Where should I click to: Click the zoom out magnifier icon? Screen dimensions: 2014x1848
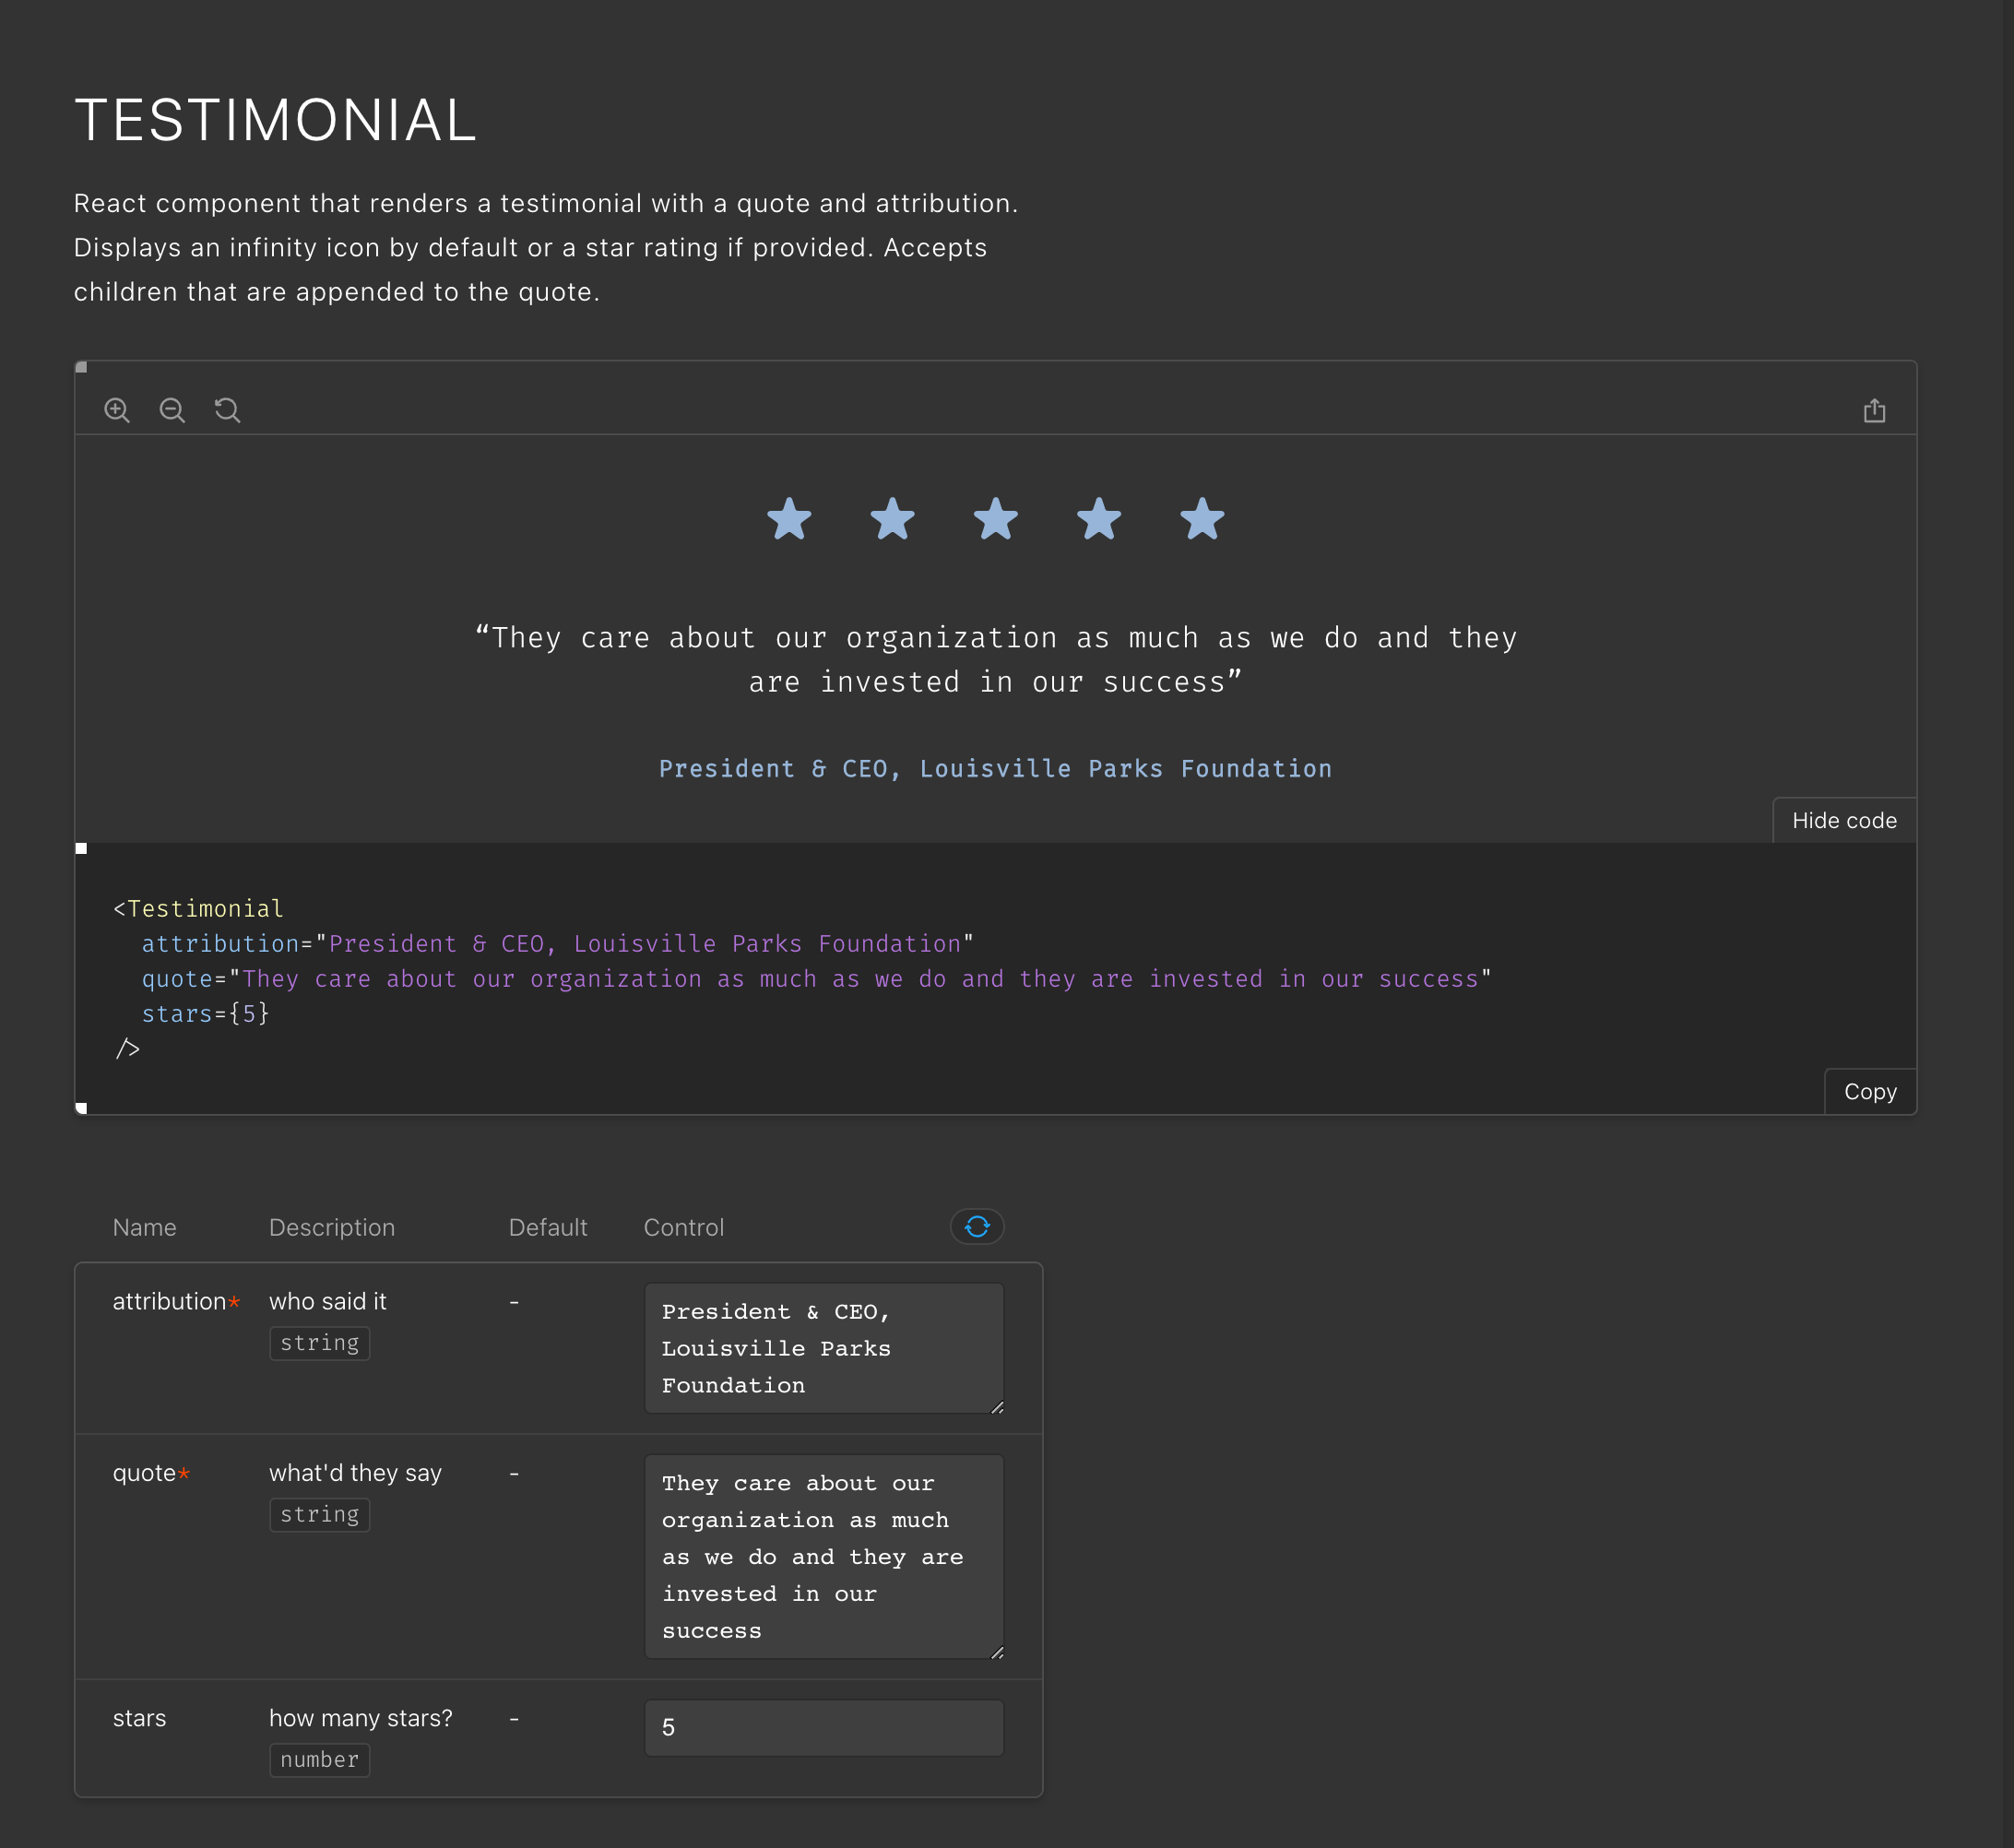click(x=172, y=410)
